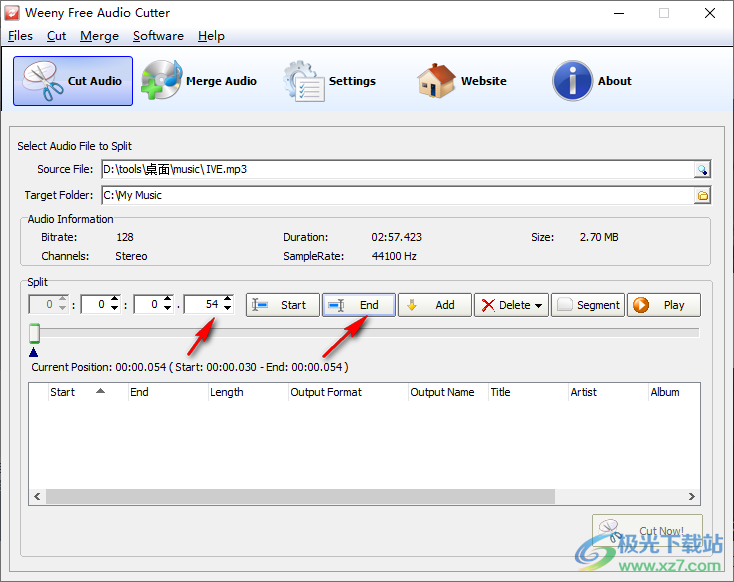Browse for source file with magnifier icon
This screenshot has width=734, height=582.
(x=702, y=170)
